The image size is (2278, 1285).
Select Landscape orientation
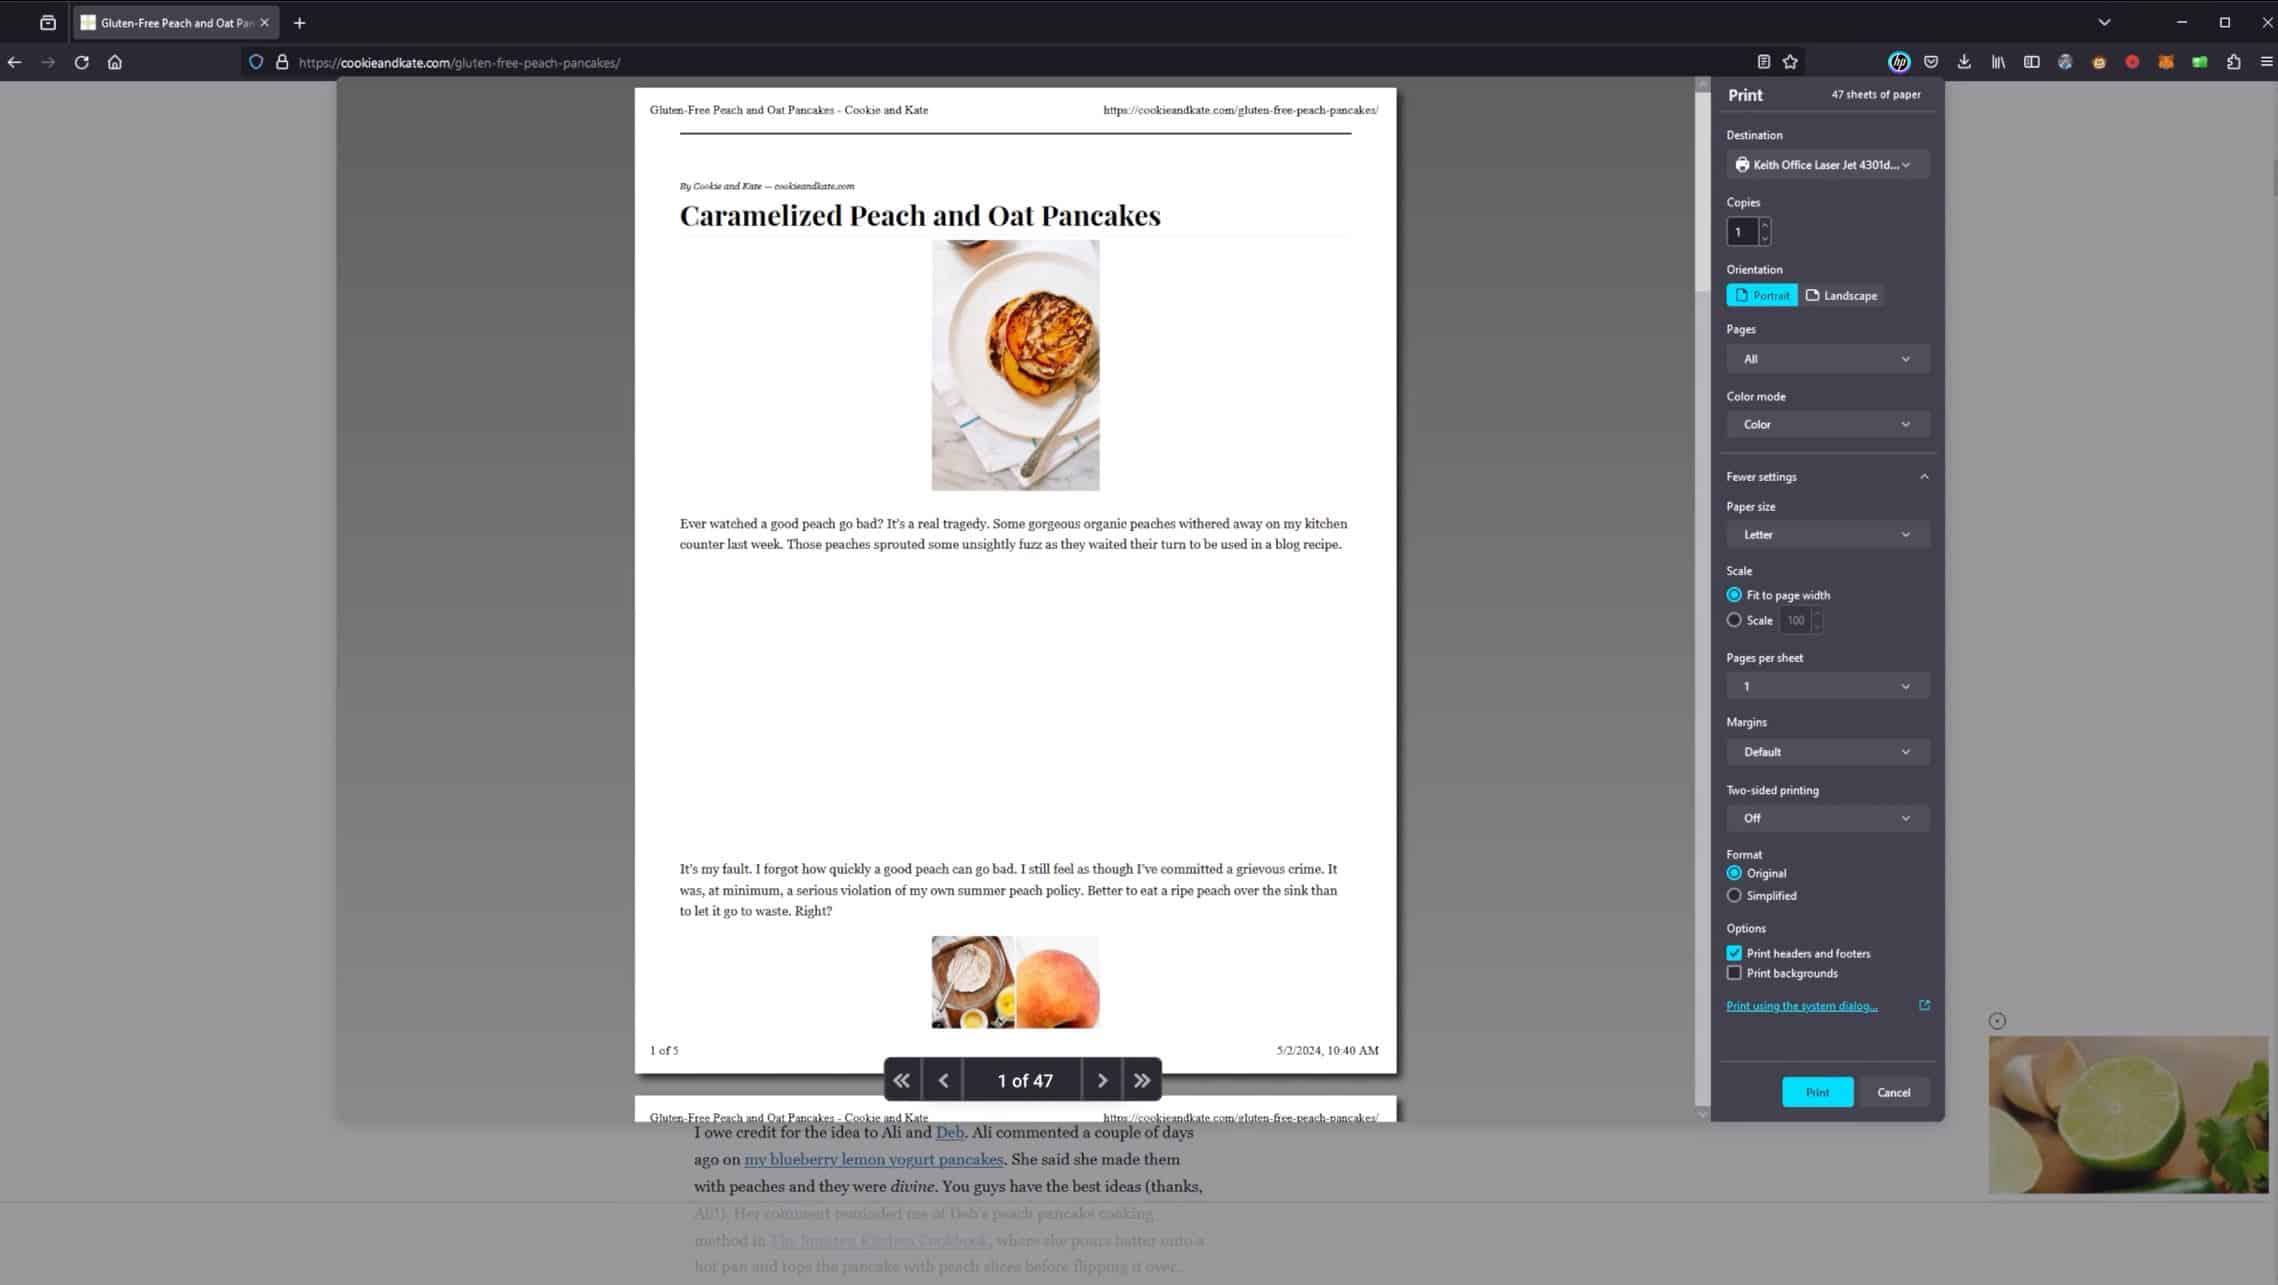(1841, 296)
